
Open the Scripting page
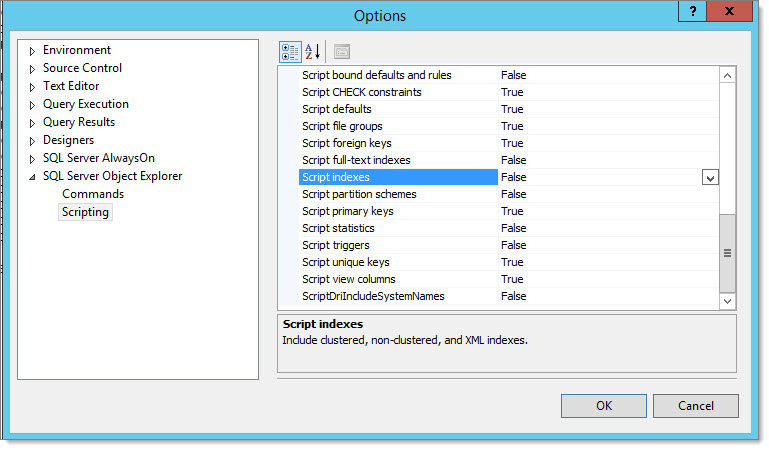point(85,212)
